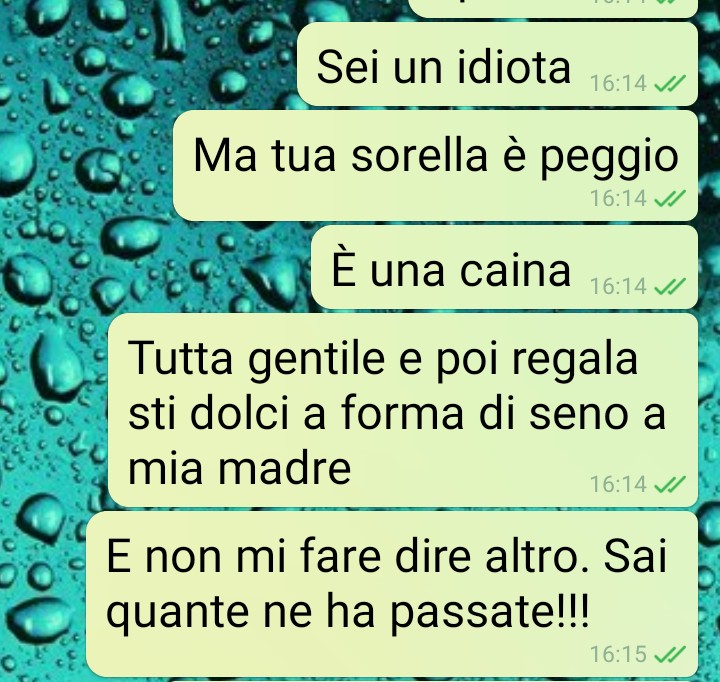Tap the 16:14 timestamp beside 'È una caina'

click(619, 286)
